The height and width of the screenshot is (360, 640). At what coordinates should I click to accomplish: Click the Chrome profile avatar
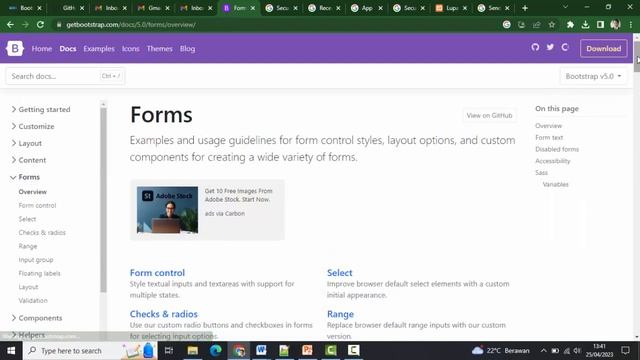(616, 24)
